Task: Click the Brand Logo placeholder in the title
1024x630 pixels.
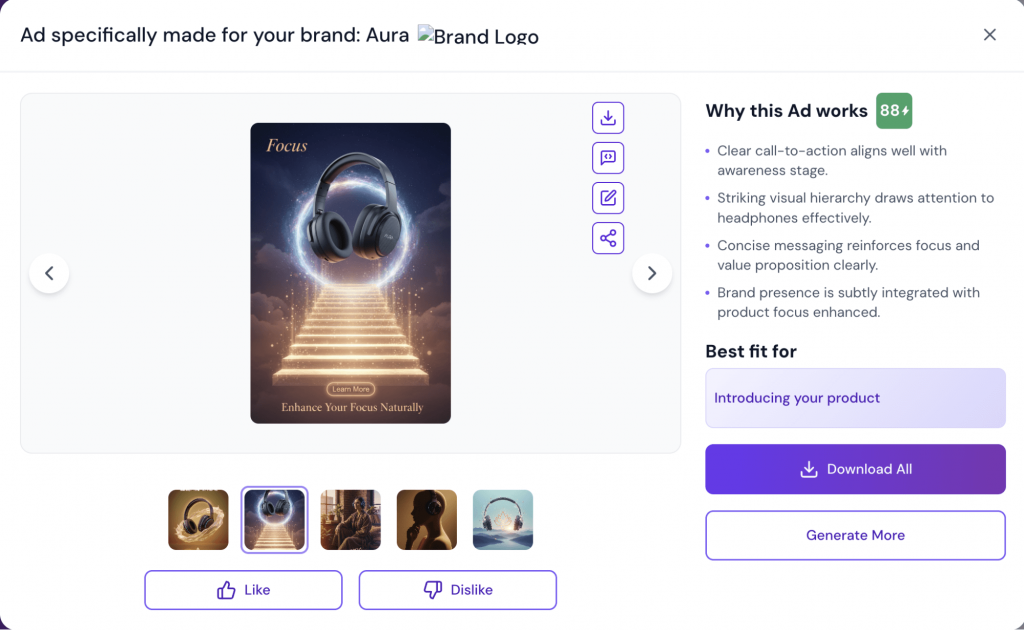Action: tap(478, 36)
